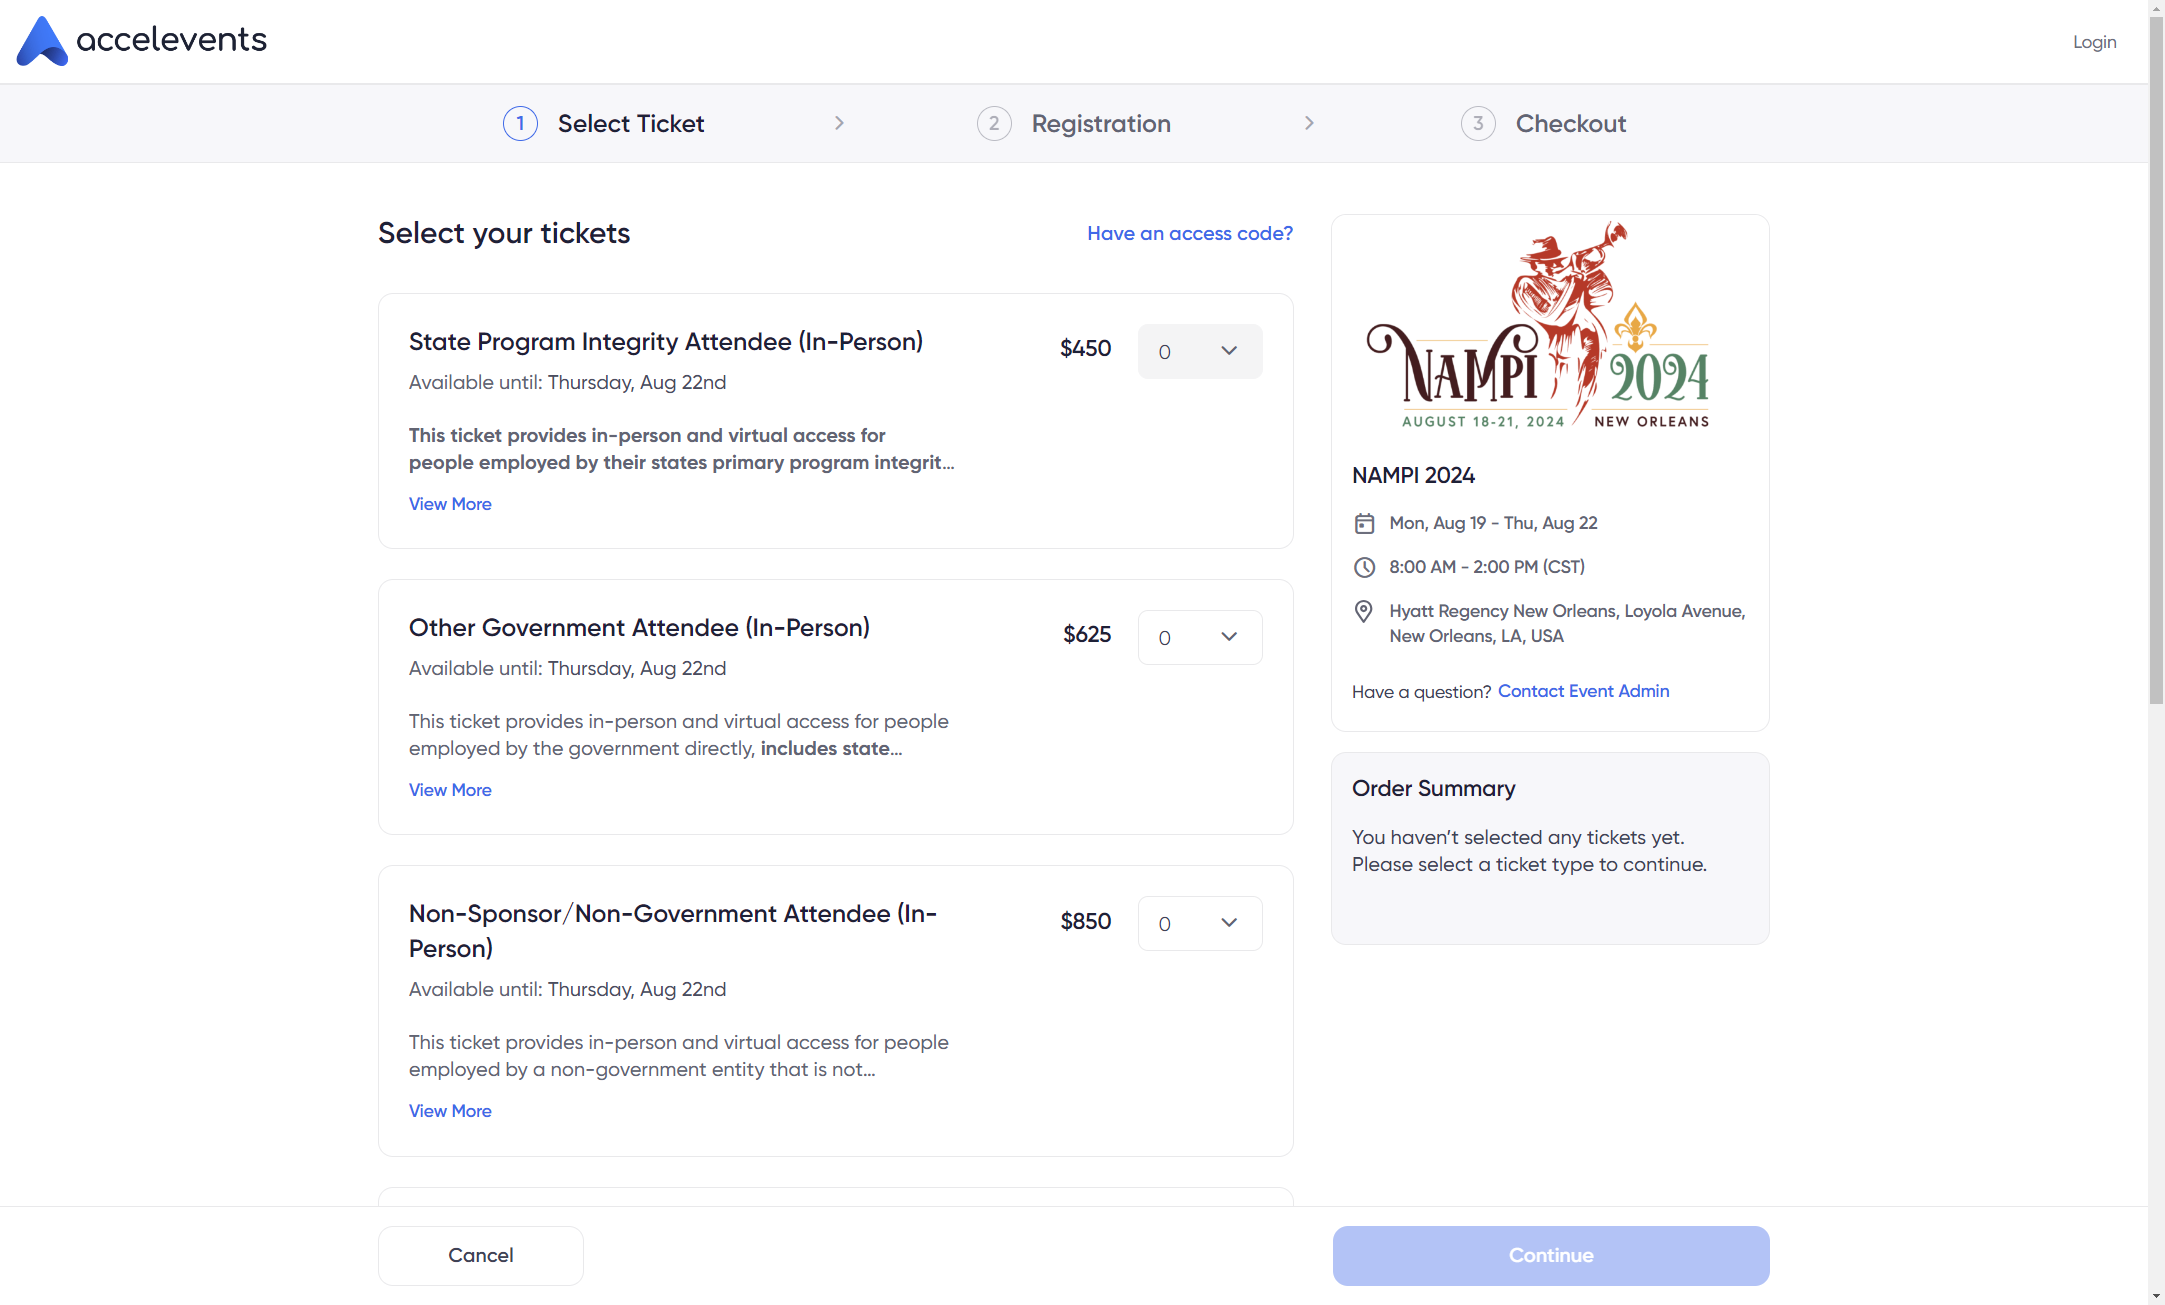Click the calendar icon beside event dates
2165x1305 pixels.
[1364, 523]
